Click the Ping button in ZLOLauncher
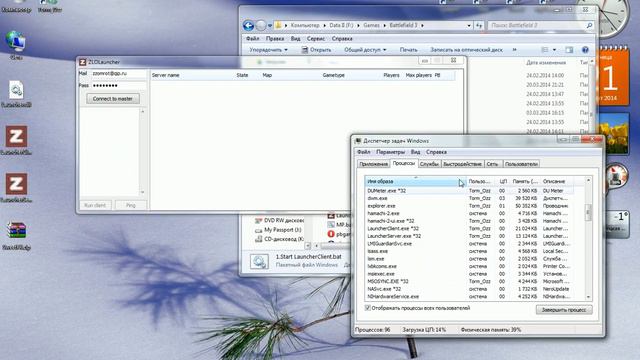The width and height of the screenshot is (640, 360). [x=131, y=205]
